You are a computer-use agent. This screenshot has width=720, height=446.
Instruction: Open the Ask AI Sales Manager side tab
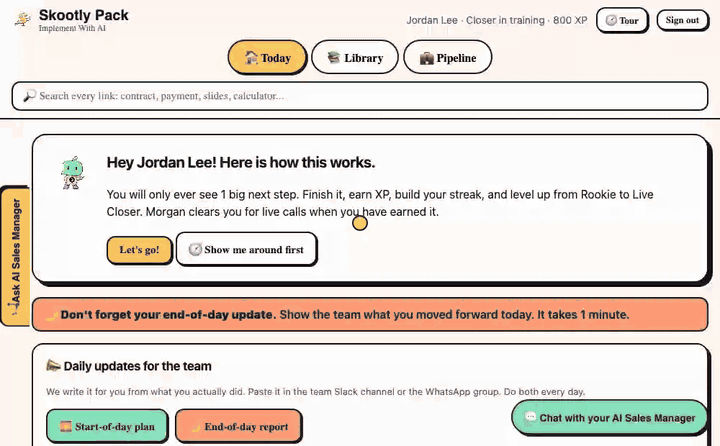[x=16, y=256]
